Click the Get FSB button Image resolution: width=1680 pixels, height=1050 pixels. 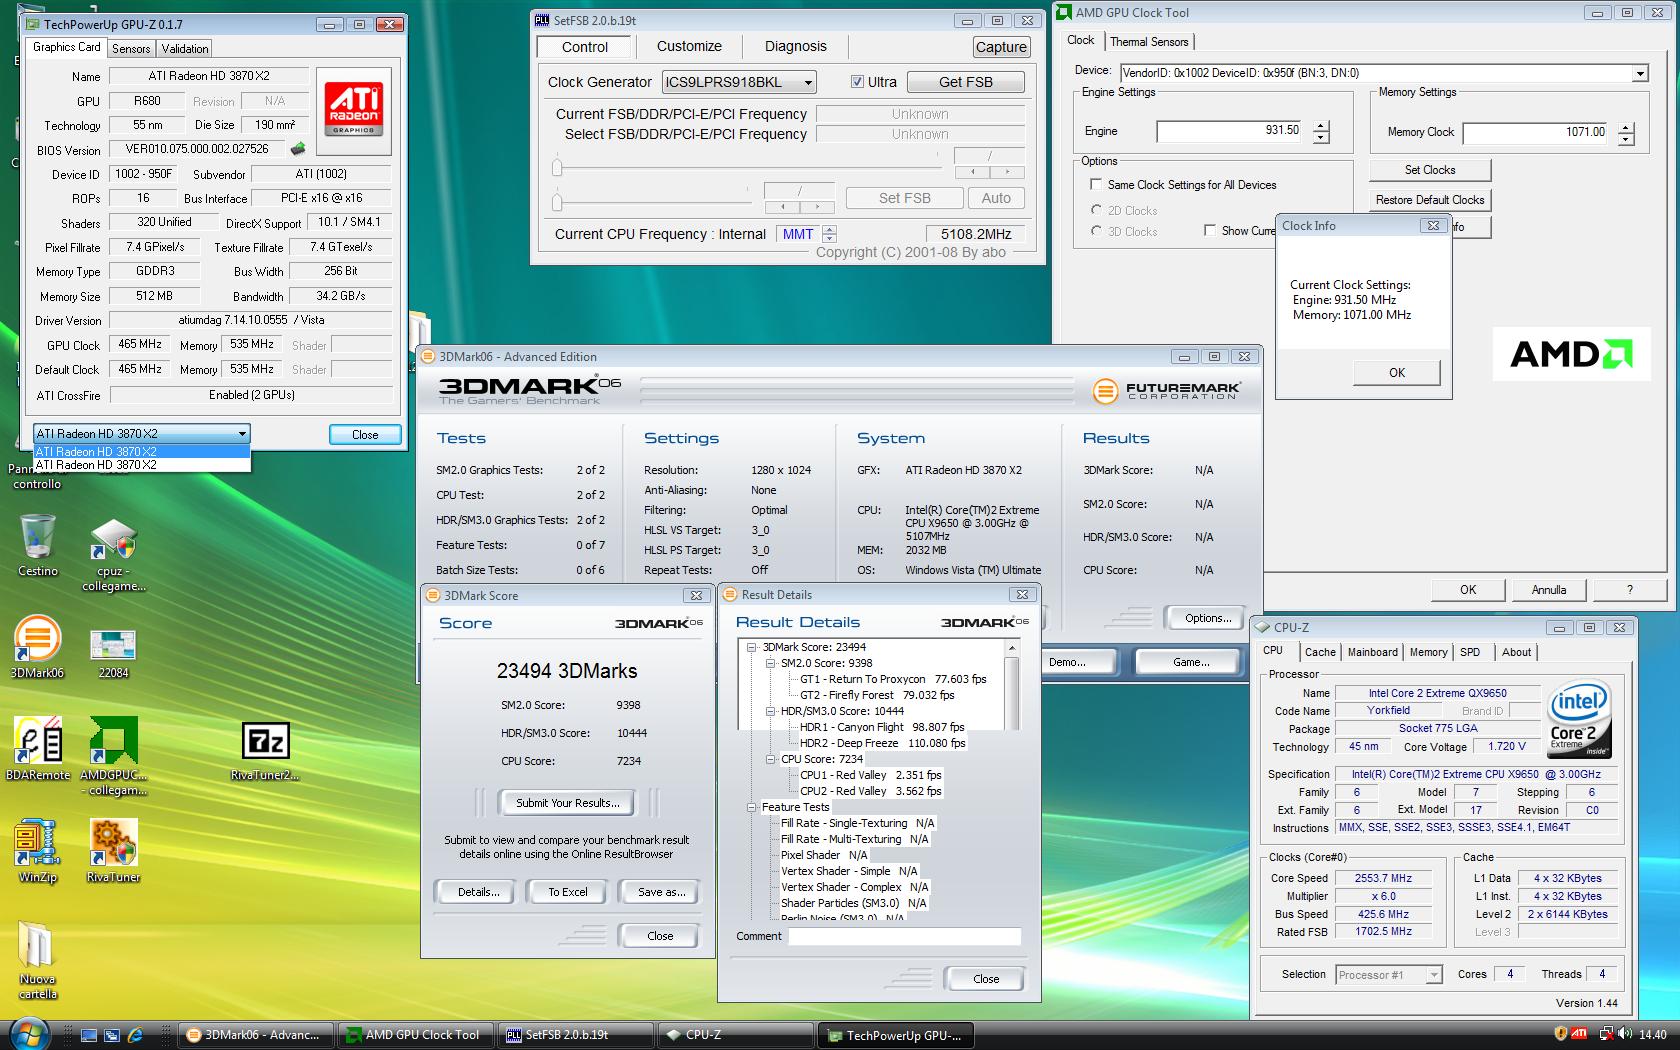[x=965, y=82]
